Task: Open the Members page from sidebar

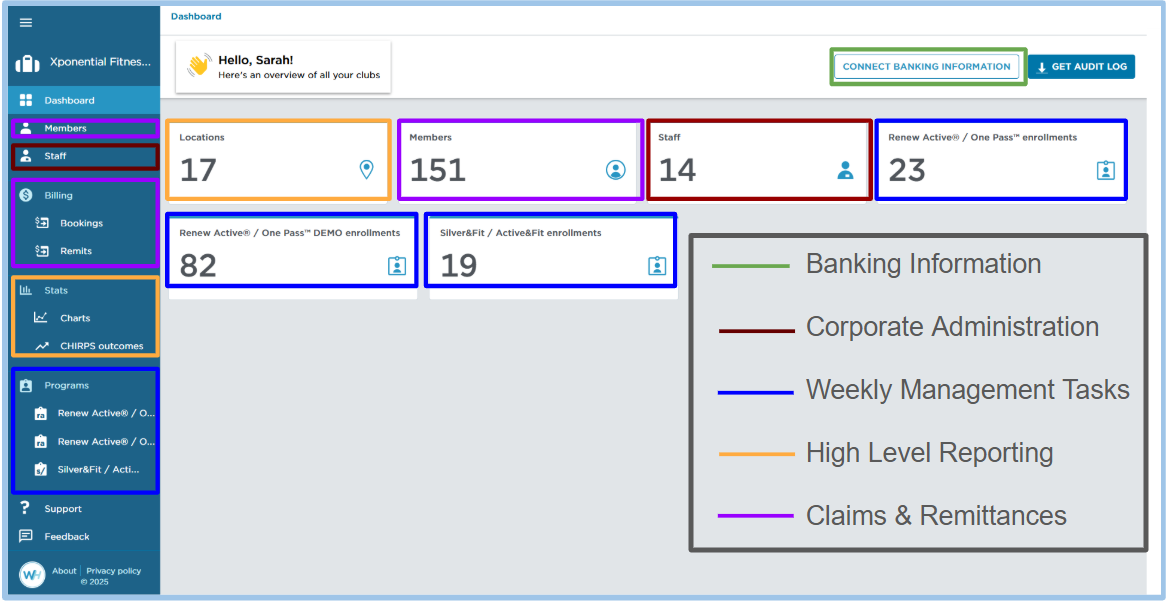Action: pos(65,128)
